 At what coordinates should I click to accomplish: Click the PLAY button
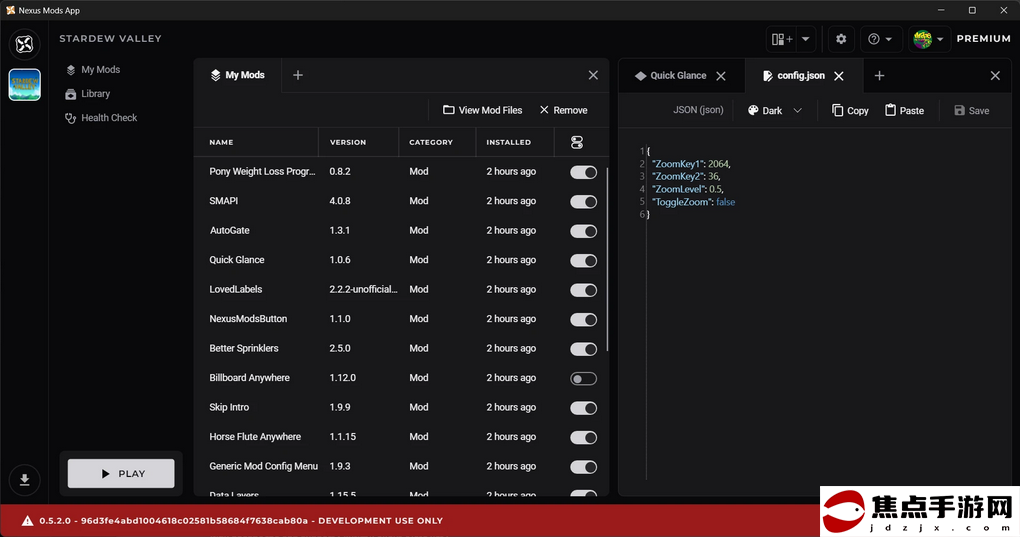tap(121, 473)
